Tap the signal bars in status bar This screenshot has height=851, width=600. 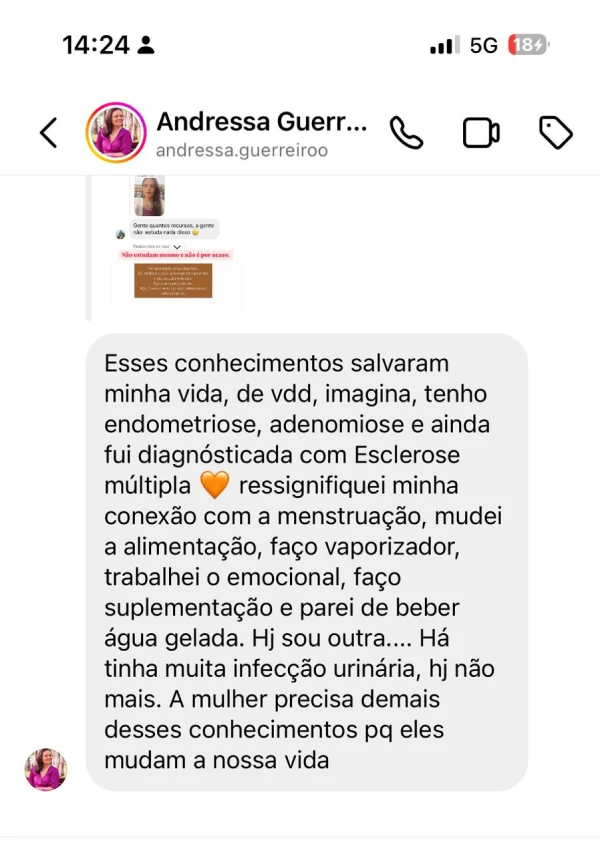click(445, 45)
